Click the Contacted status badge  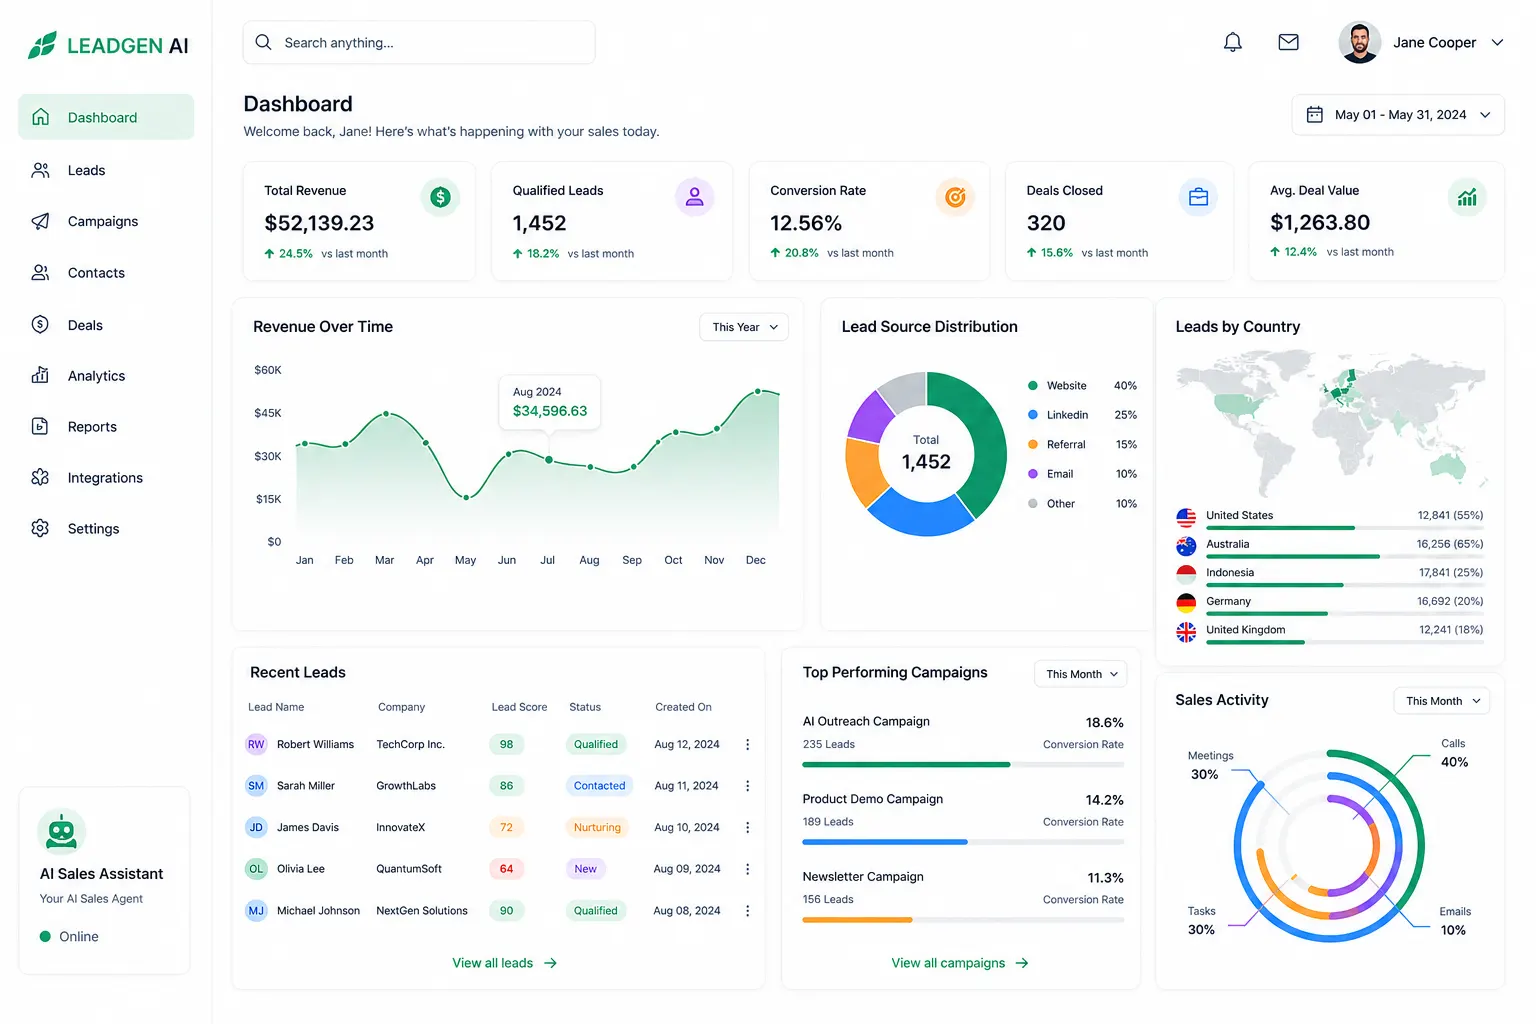click(x=599, y=786)
